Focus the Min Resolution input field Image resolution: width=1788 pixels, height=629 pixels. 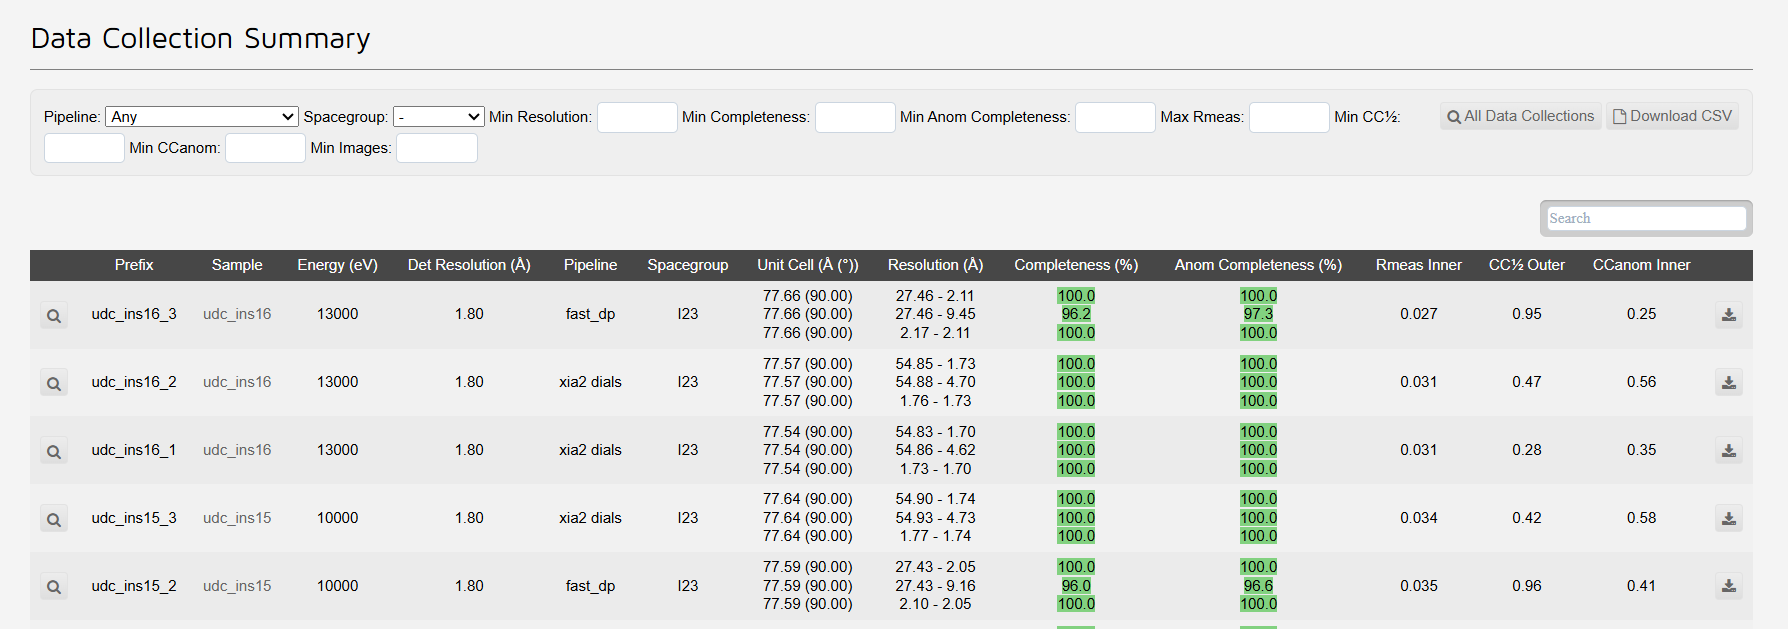[637, 117]
